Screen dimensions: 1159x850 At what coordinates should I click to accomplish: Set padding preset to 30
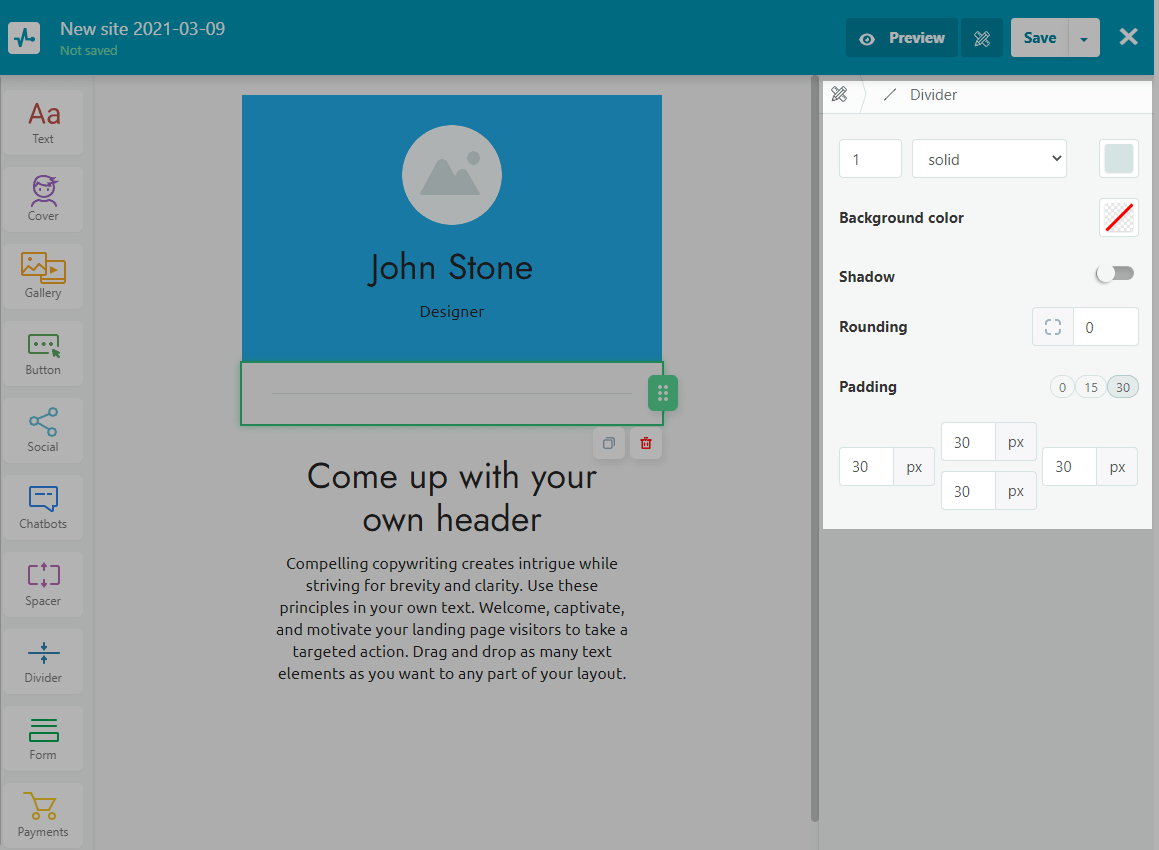click(1123, 387)
